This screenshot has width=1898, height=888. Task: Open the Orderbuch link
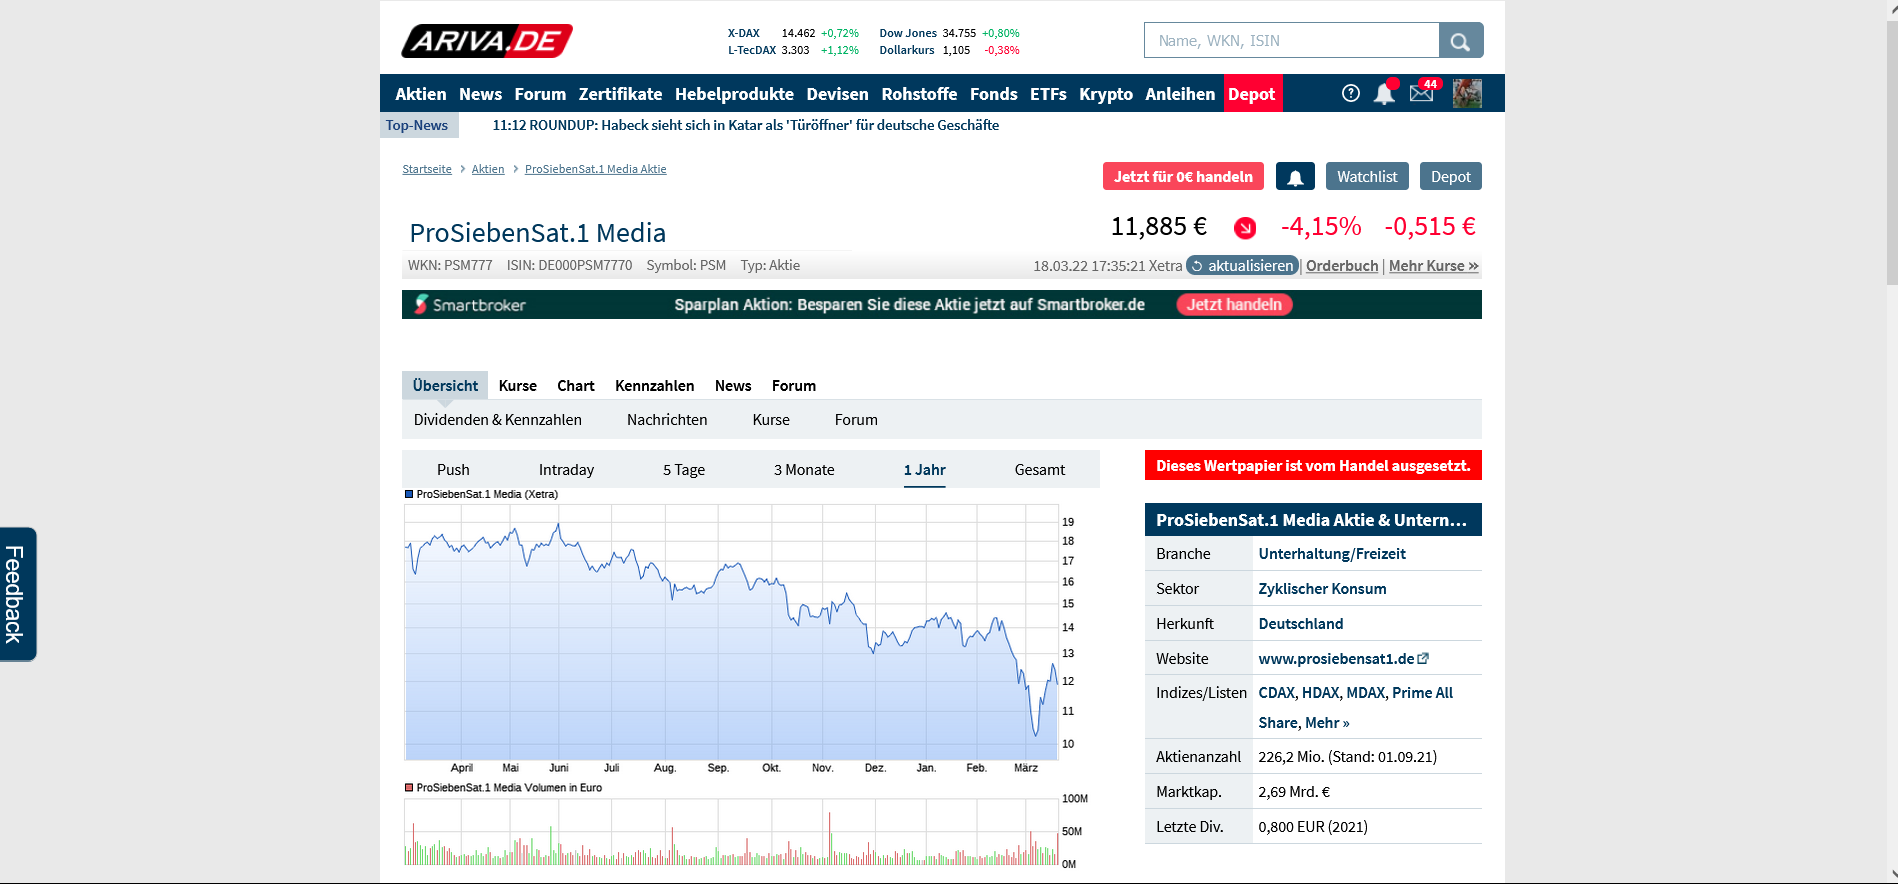click(1342, 266)
